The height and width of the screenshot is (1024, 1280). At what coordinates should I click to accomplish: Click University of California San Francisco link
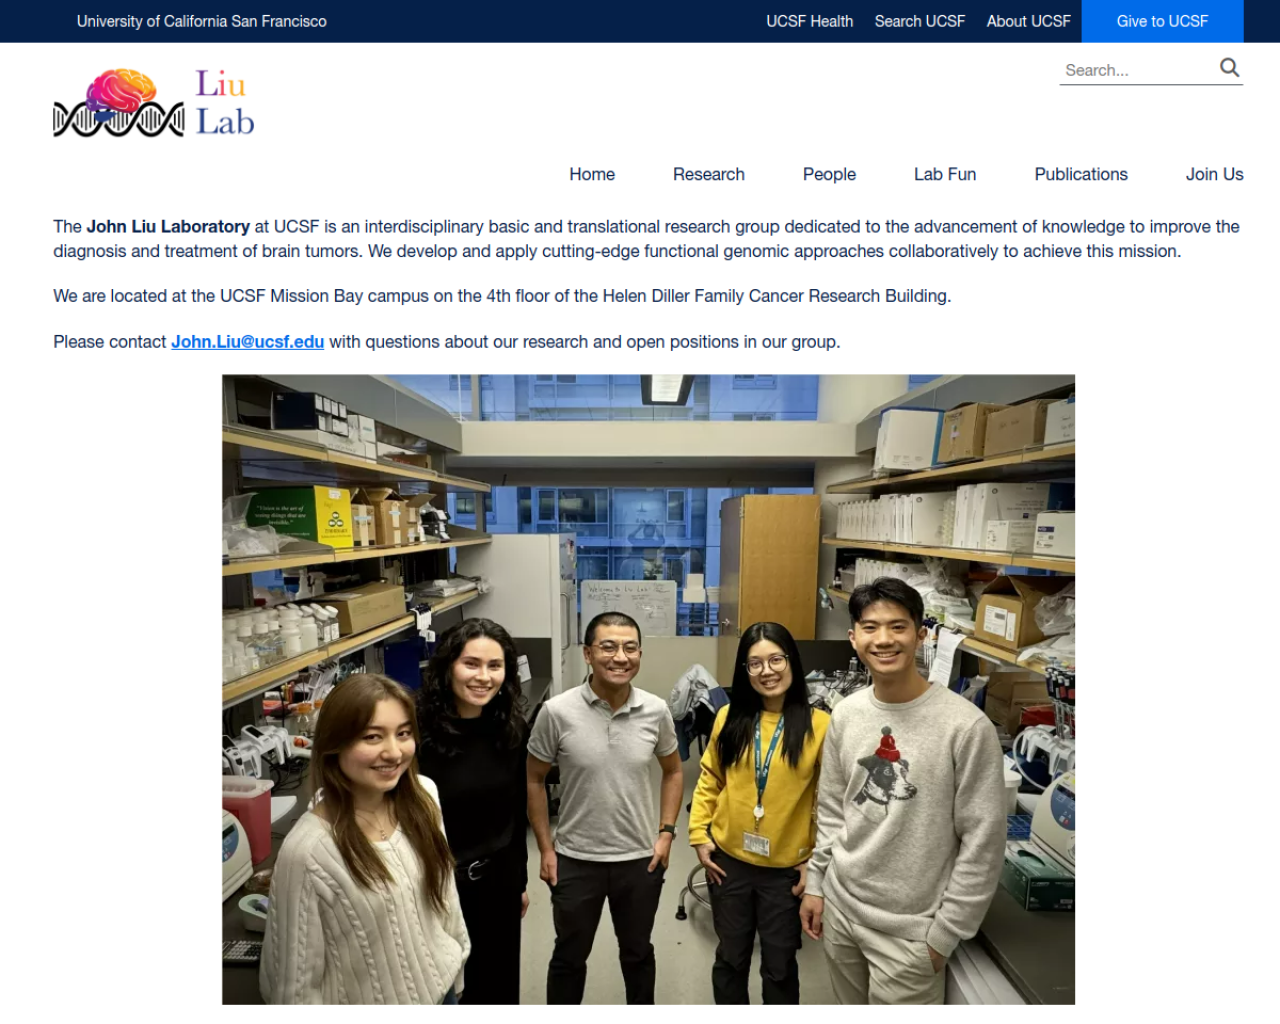coord(202,21)
